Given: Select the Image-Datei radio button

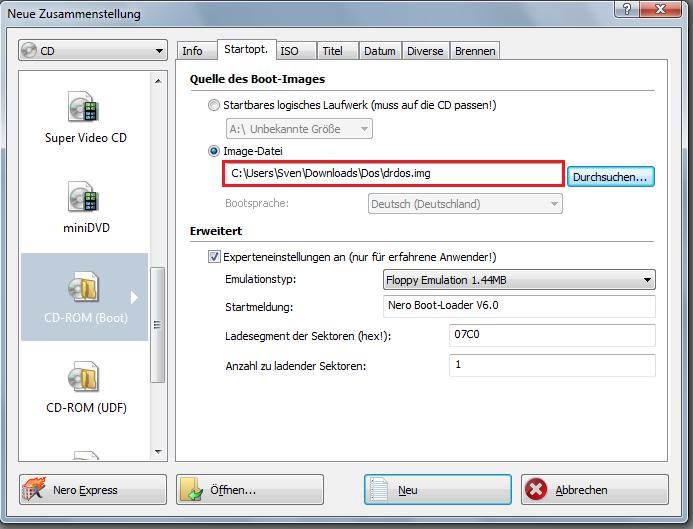Looking at the screenshot, I should (x=214, y=151).
